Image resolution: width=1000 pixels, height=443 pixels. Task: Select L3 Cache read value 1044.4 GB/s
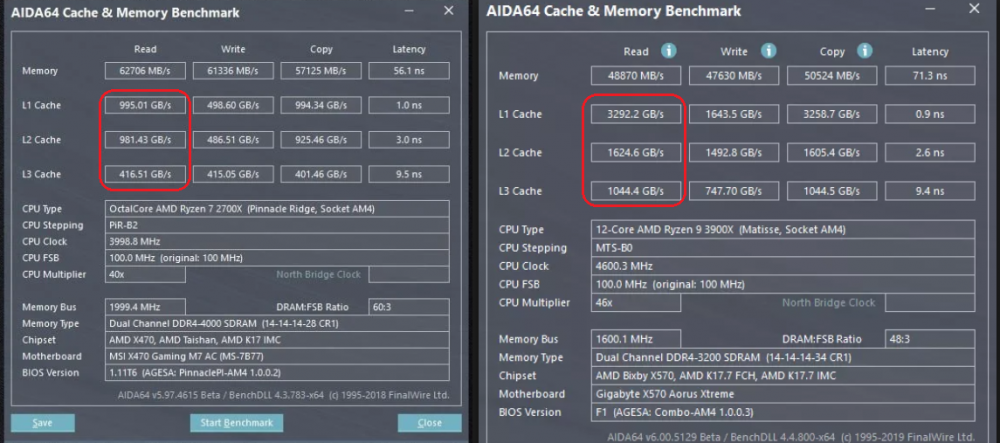click(x=636, y=191)
